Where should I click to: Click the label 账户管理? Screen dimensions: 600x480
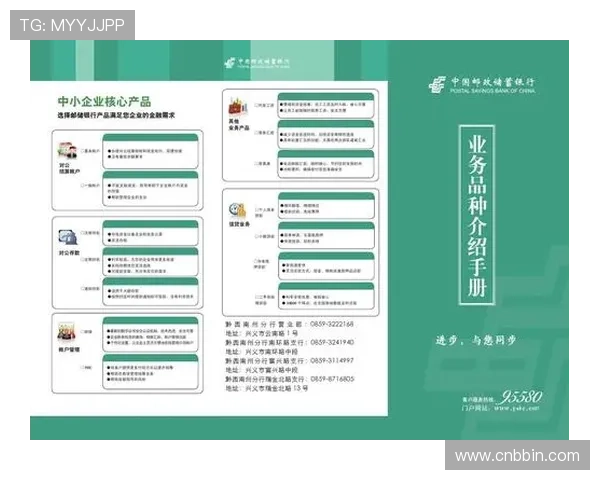click(69, 349)
